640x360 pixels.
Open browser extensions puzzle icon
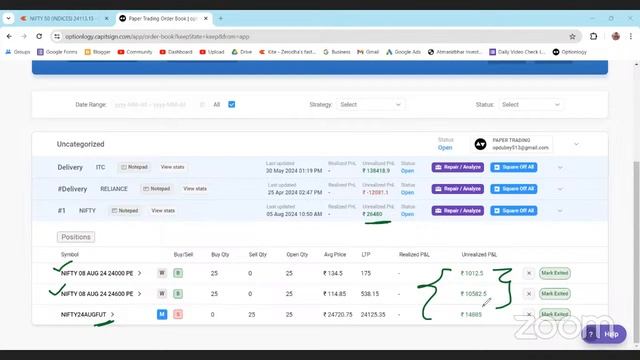593,36
